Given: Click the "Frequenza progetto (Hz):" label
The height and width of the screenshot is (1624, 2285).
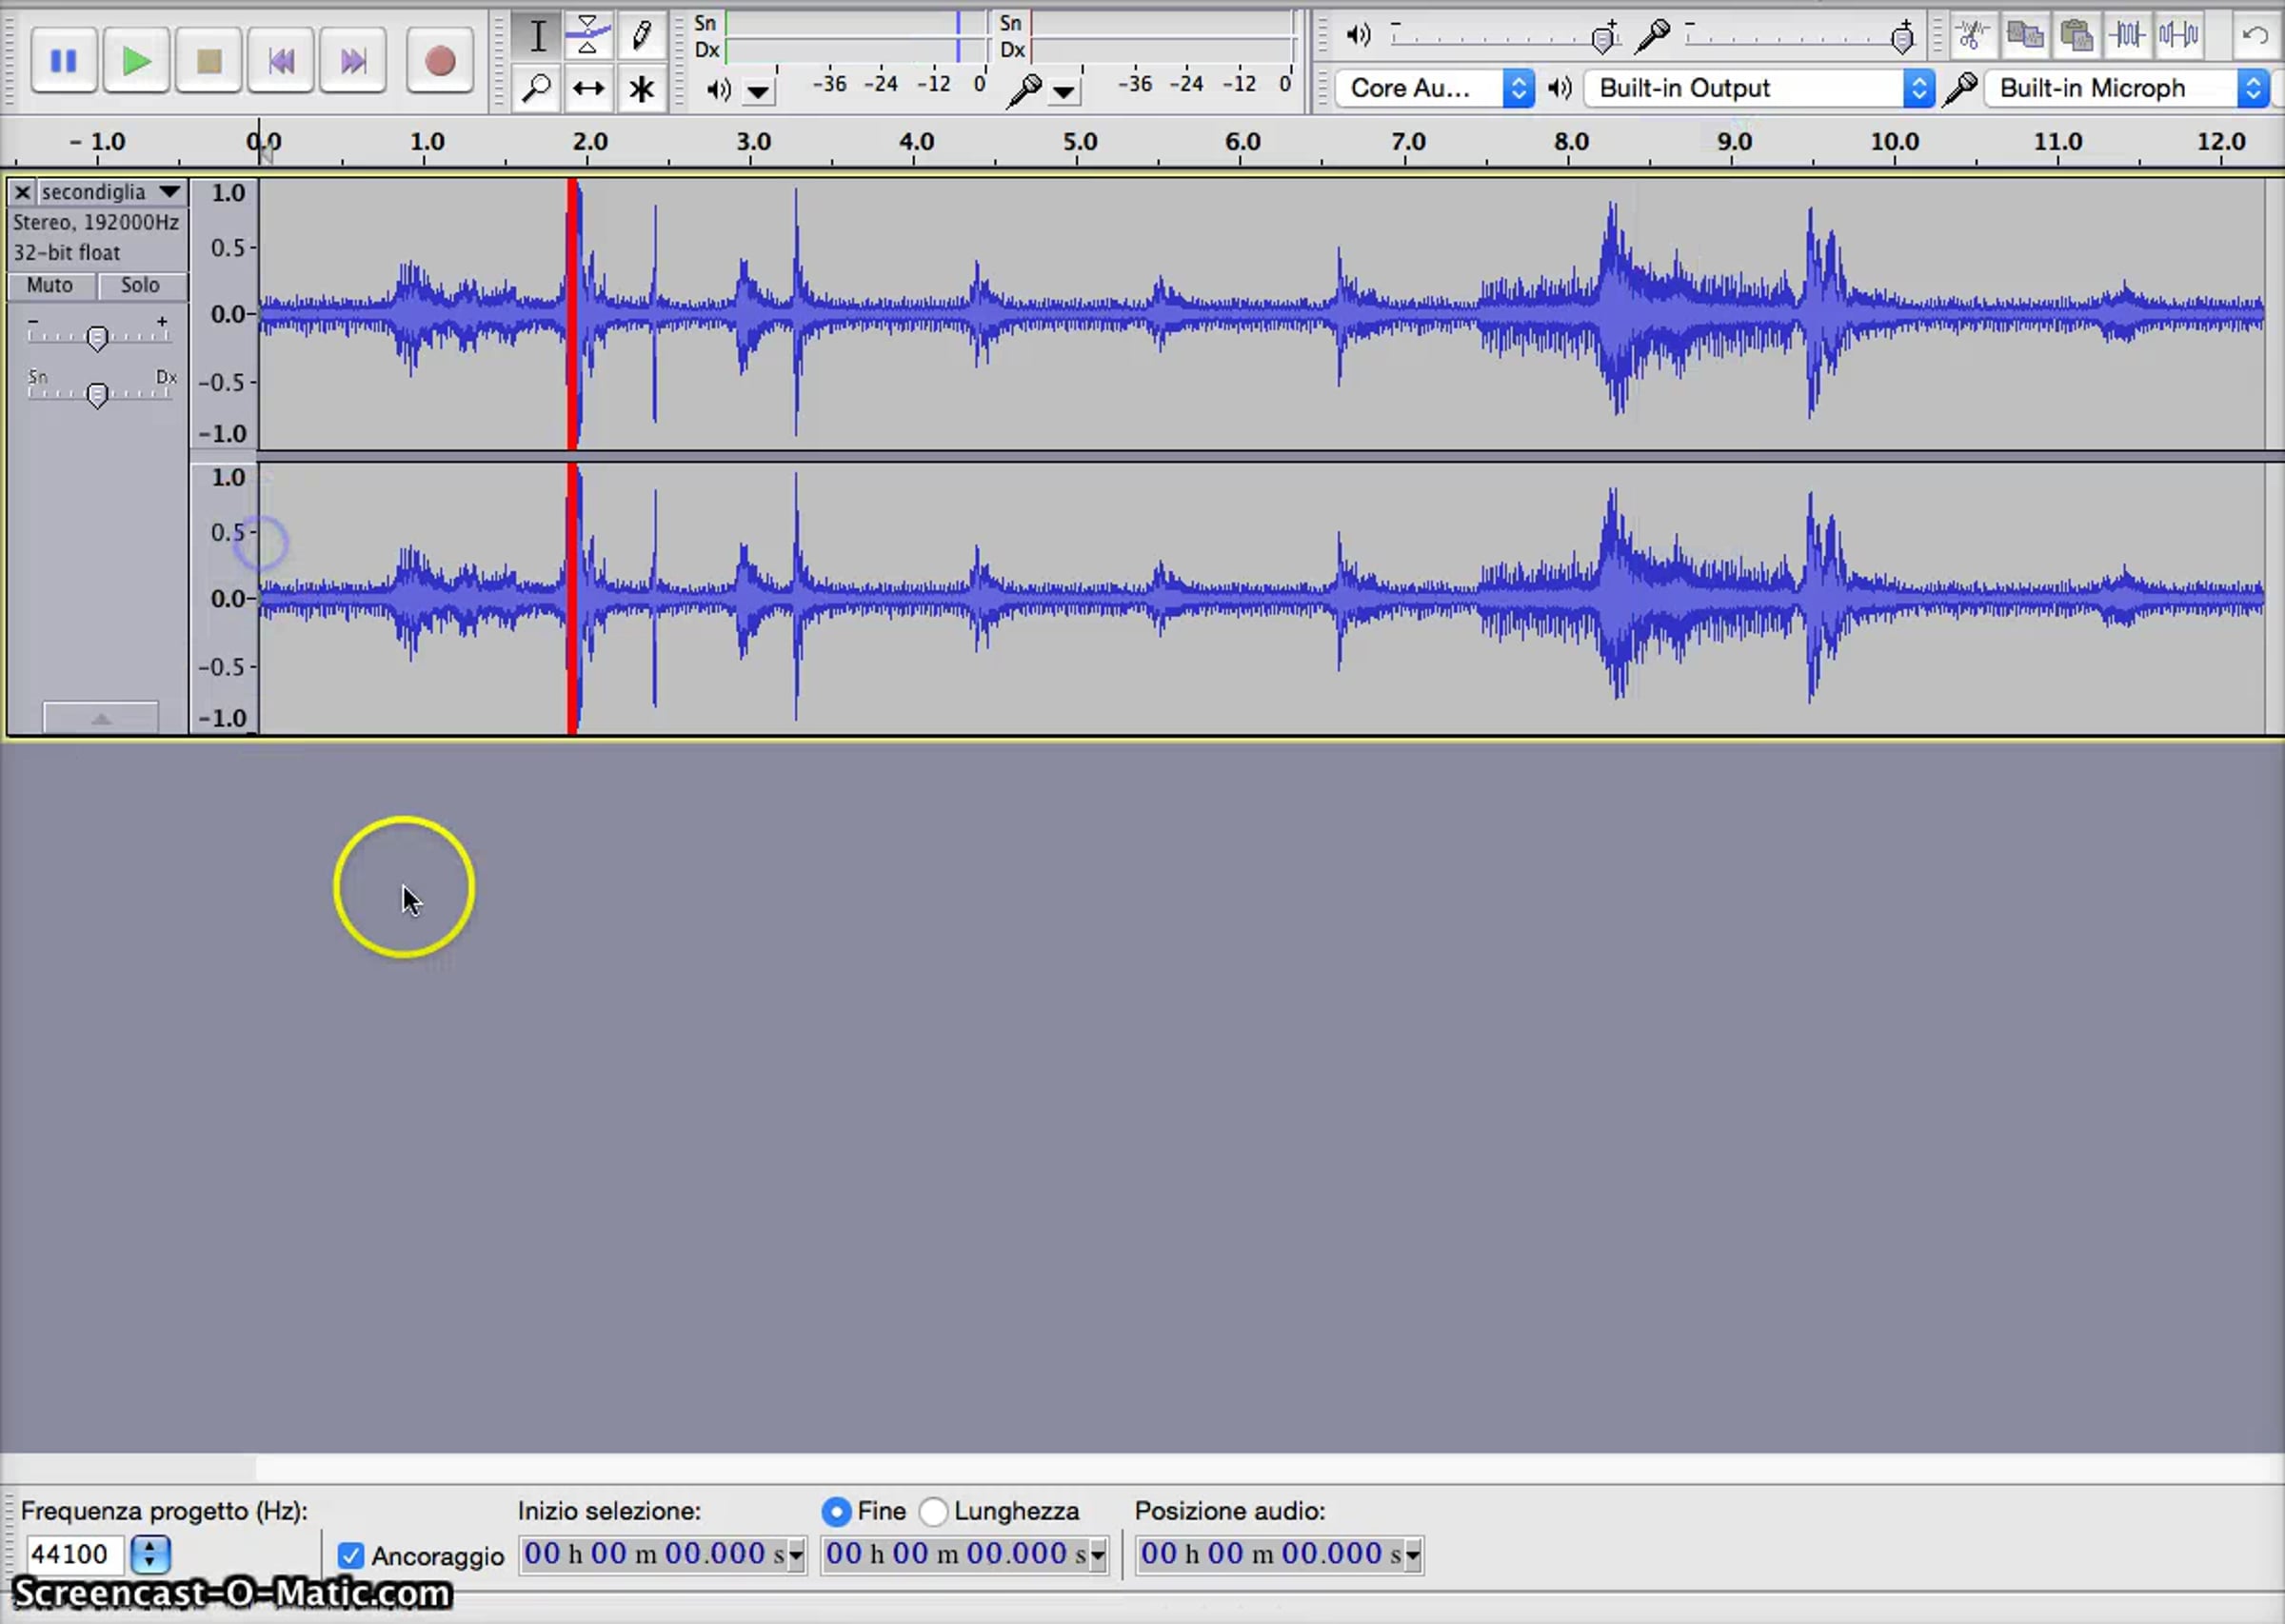Looking at the screenshot, I should pyautogui.click(x=164, y=1511).
